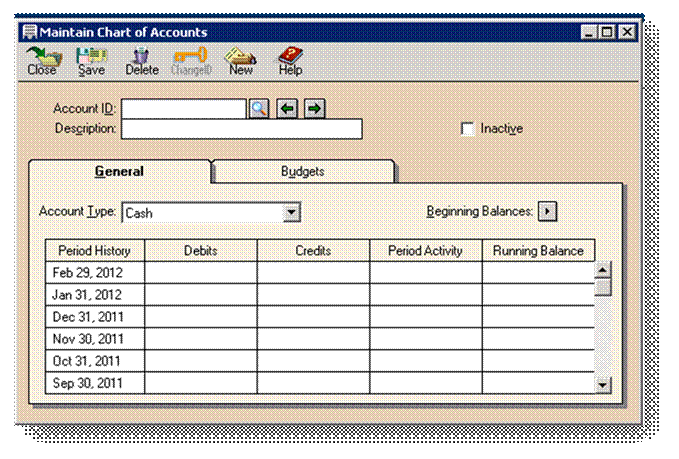
Task: Click the period history scroll up arrow
Action: click(x=603, y=270)
